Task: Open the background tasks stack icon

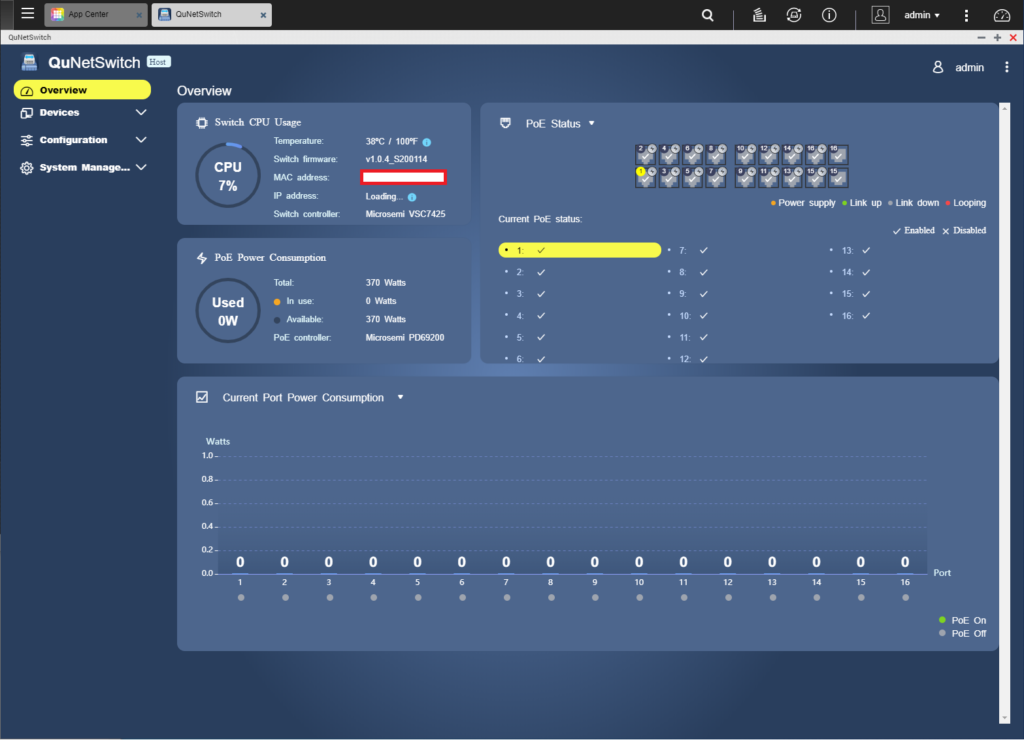Action: [759, 14]
